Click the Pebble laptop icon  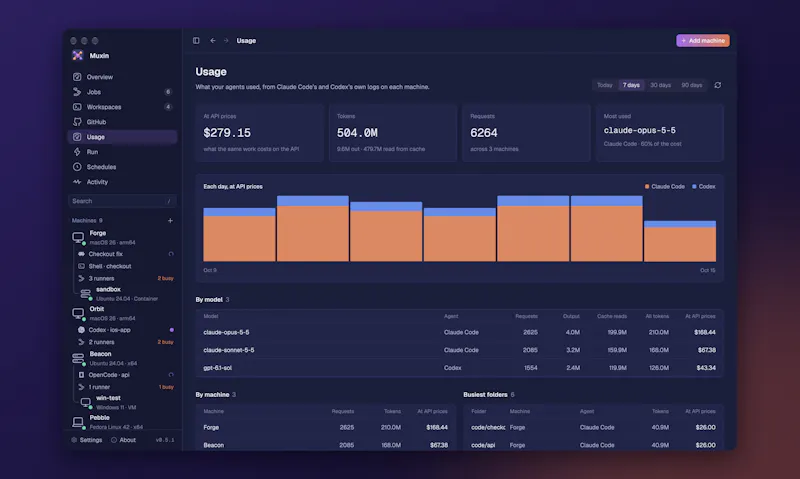[78, 422]
